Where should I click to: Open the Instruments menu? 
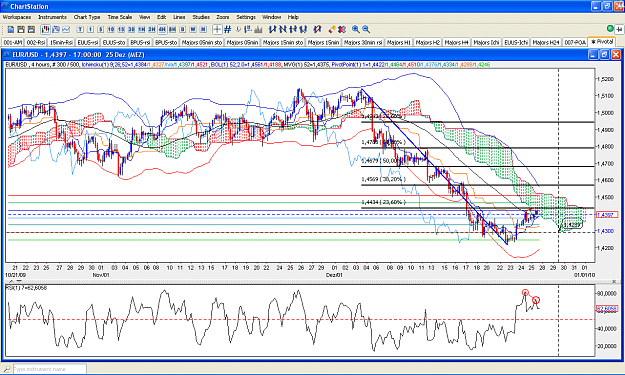(52, 17)
